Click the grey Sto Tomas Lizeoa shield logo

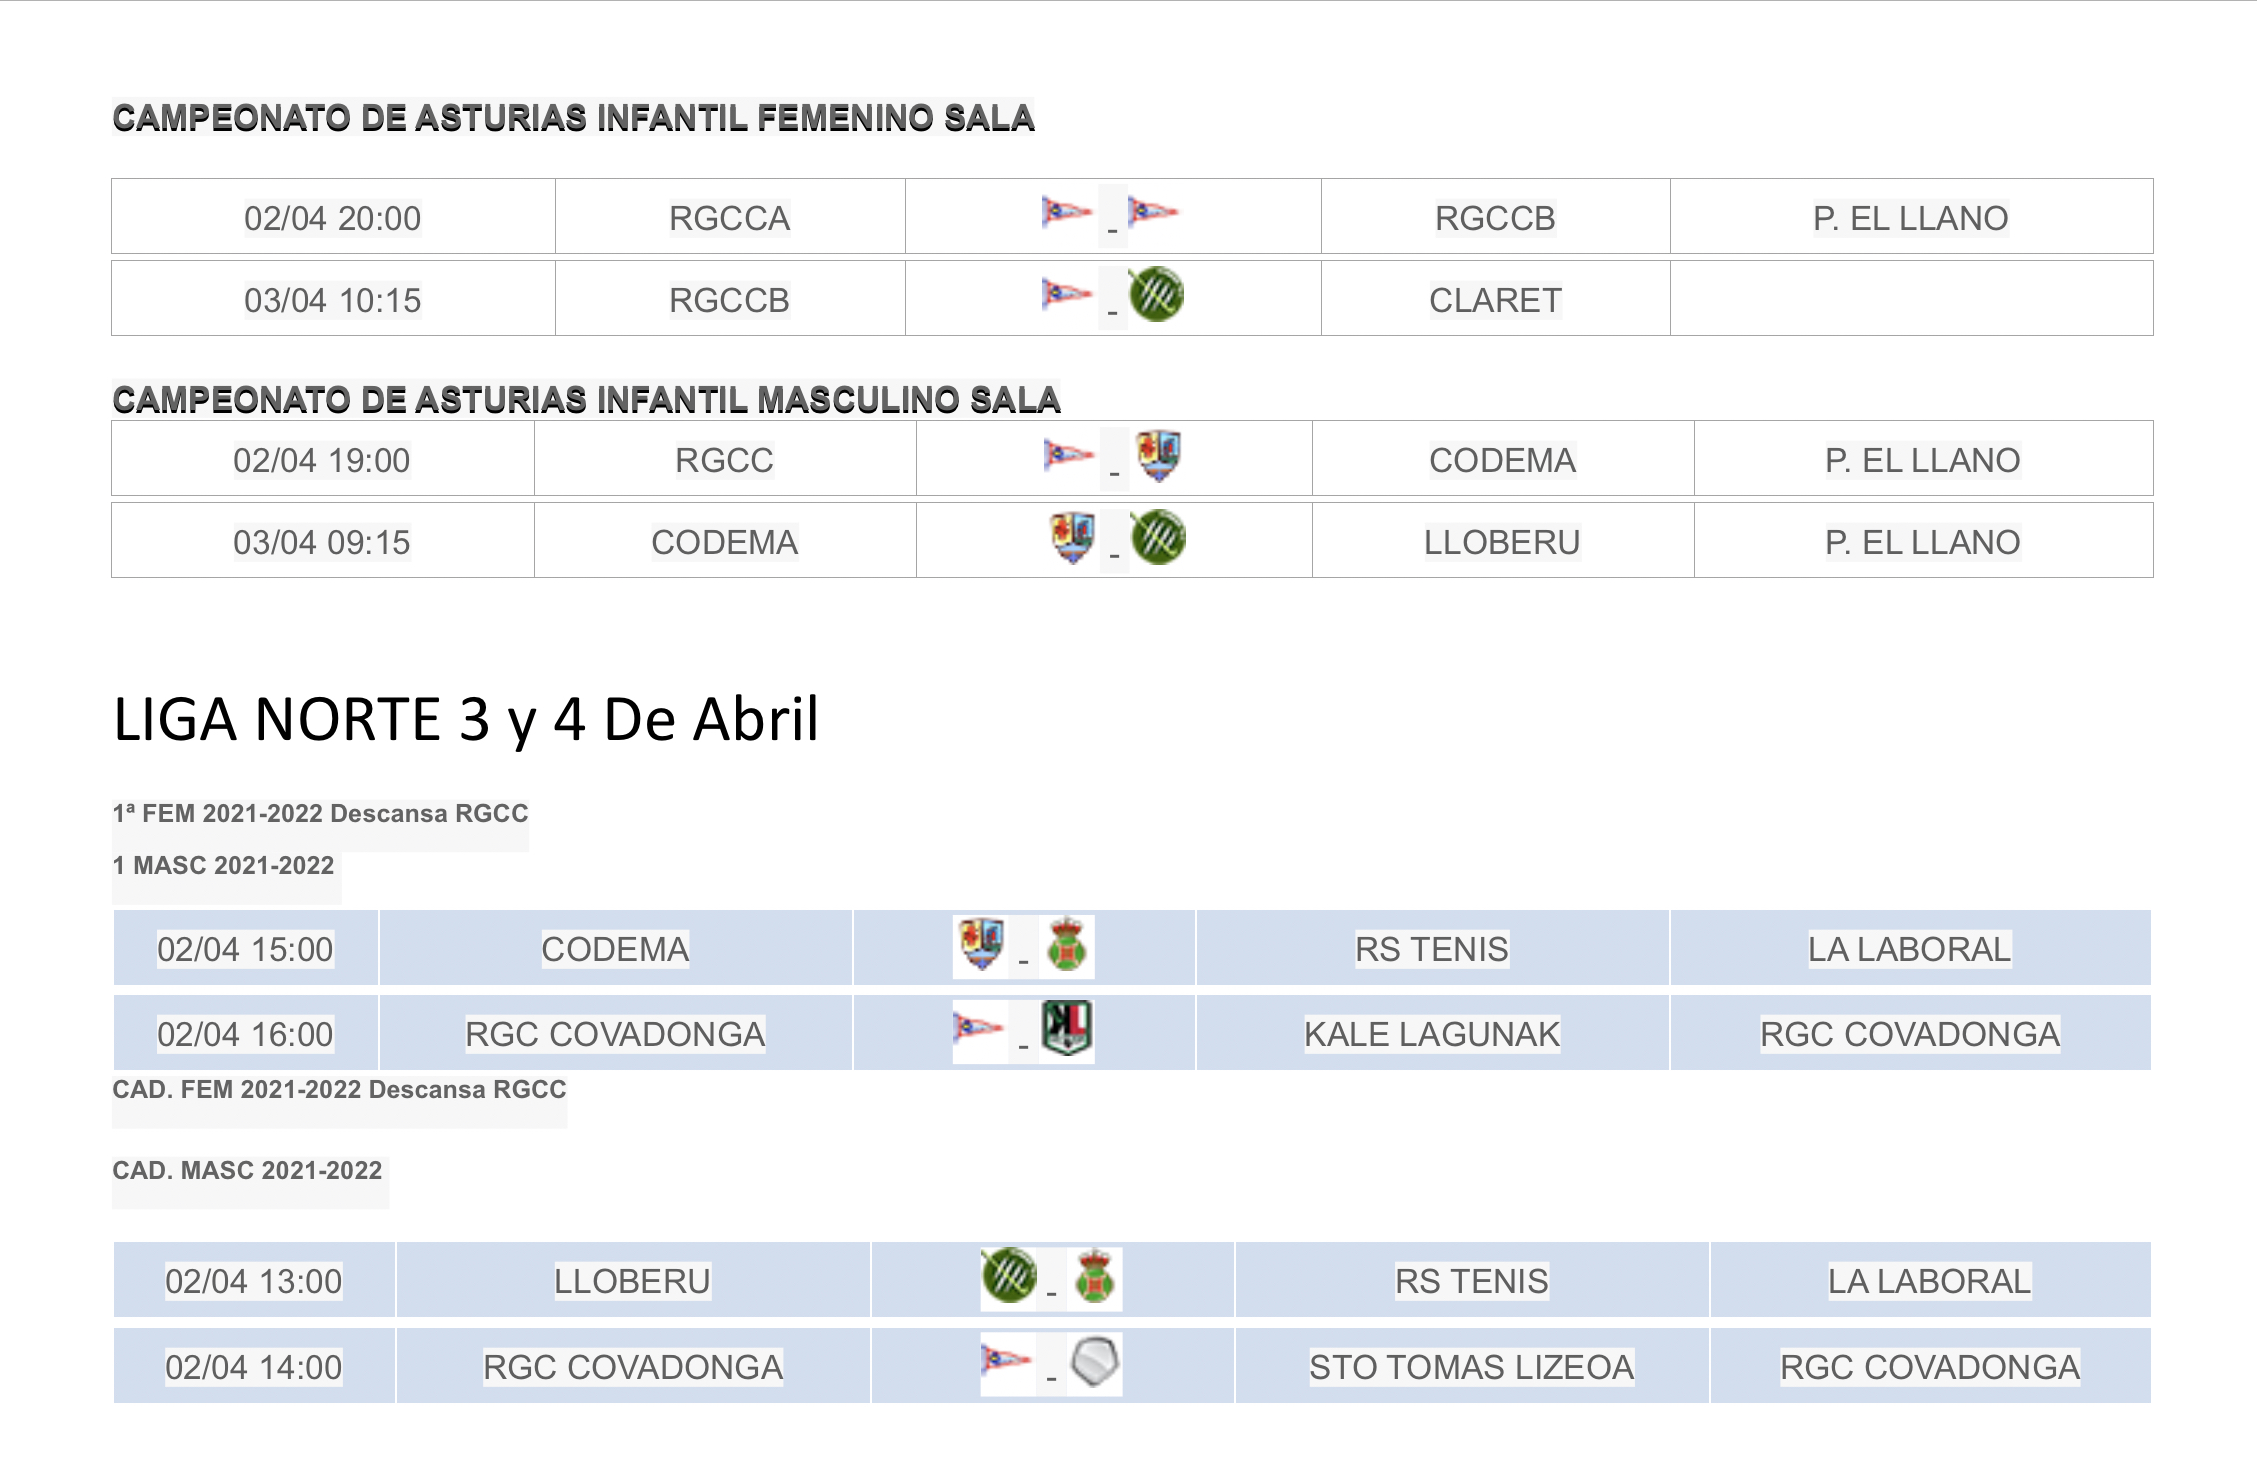click(x=1094, y=1361)
